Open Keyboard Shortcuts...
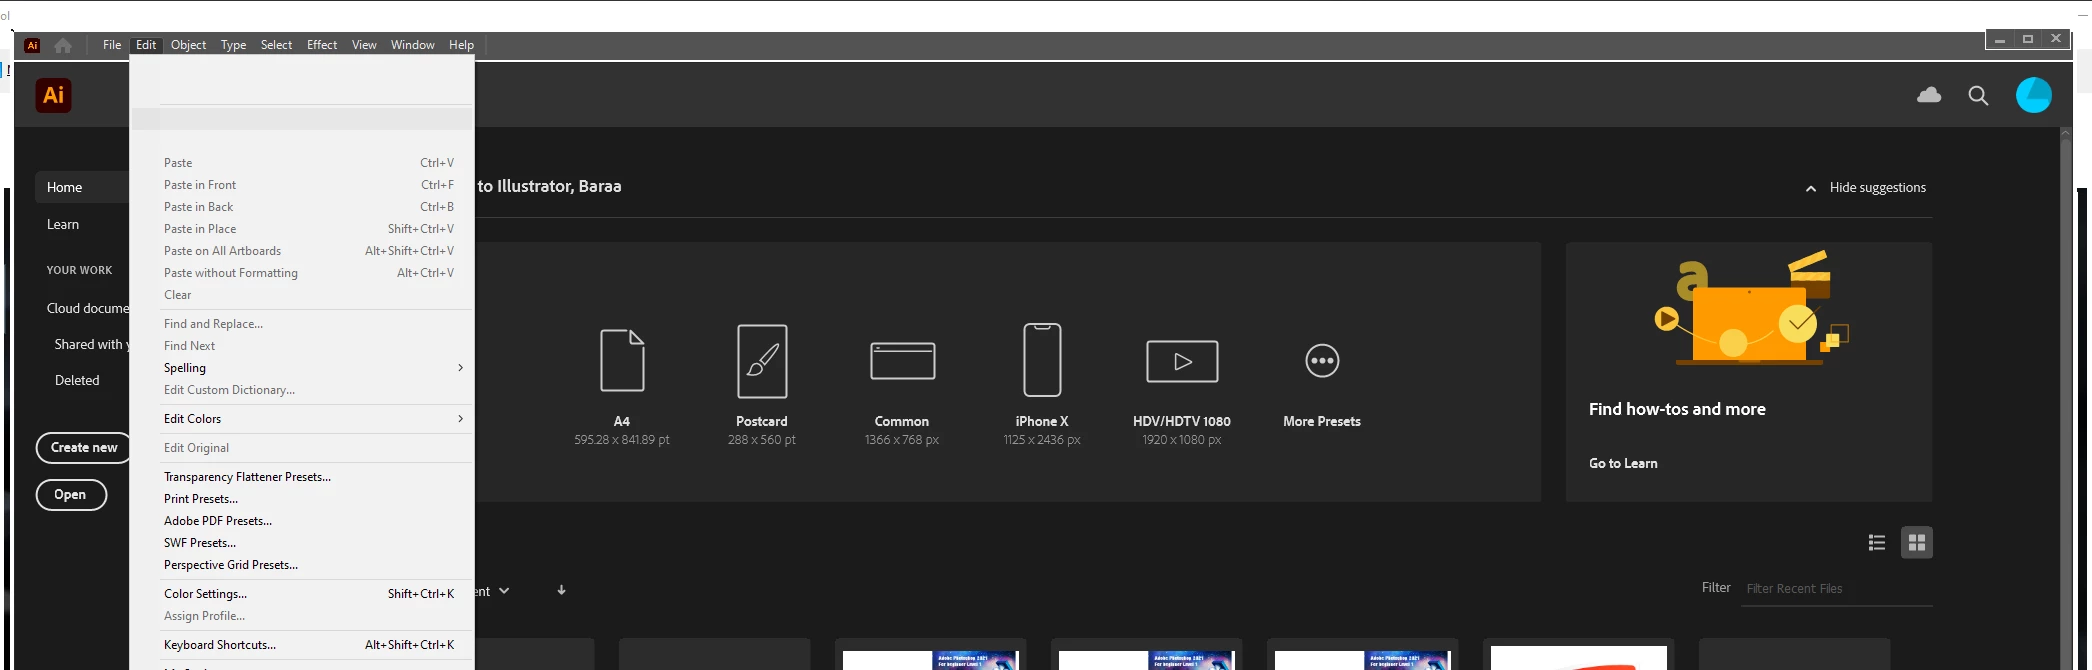This screenshot has height=670, width=2092. pyautogui.click(x=302, y=645)
